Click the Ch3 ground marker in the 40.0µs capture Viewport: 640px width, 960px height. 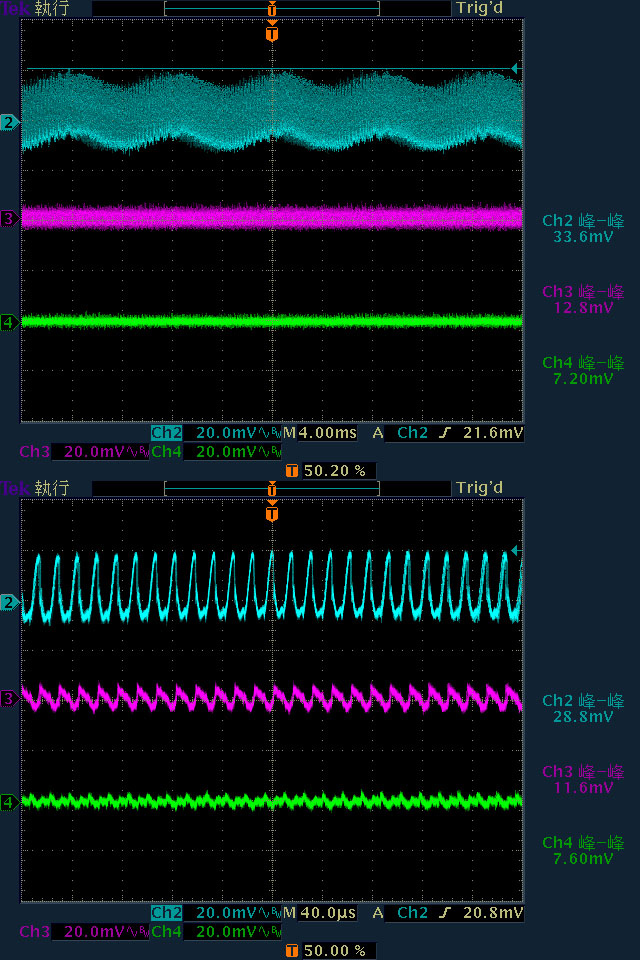[x=9, y=698]
